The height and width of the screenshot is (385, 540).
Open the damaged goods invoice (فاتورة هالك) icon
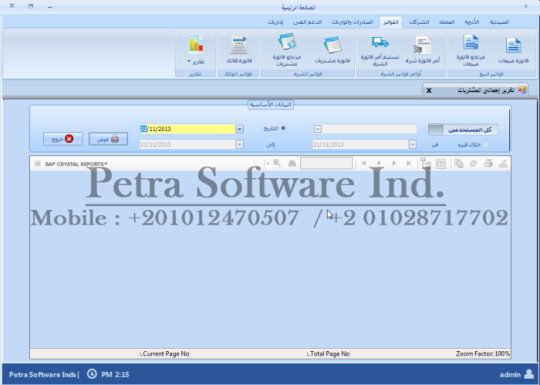click(x=239, y=51)
